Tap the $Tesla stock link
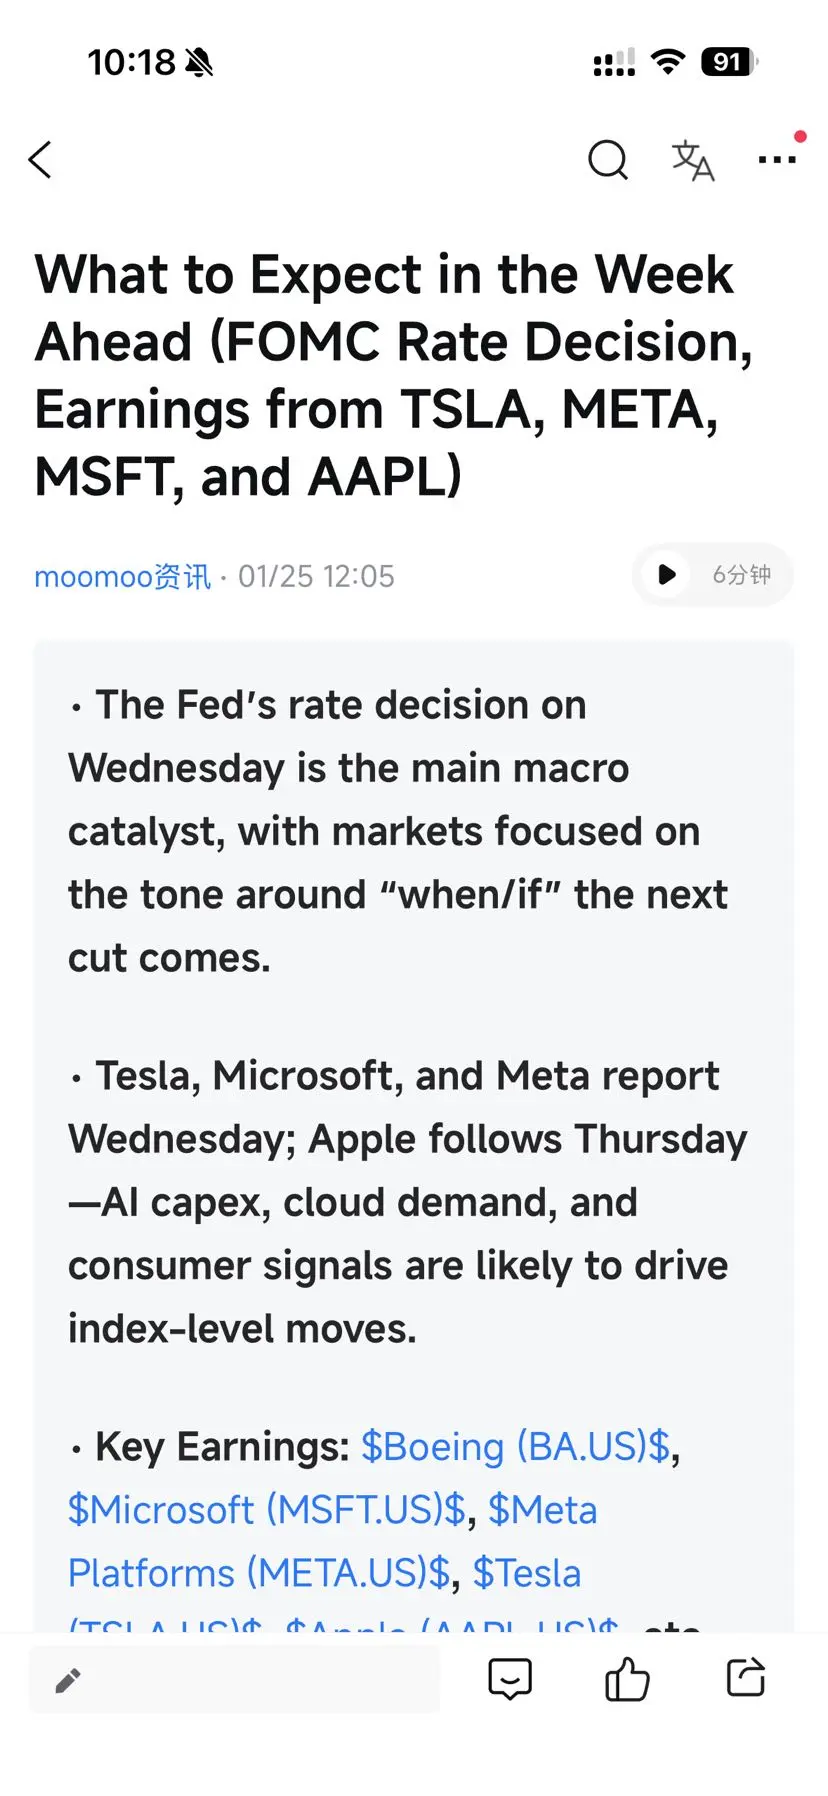Screen dimensions: 828x1796 (527, 1573)
